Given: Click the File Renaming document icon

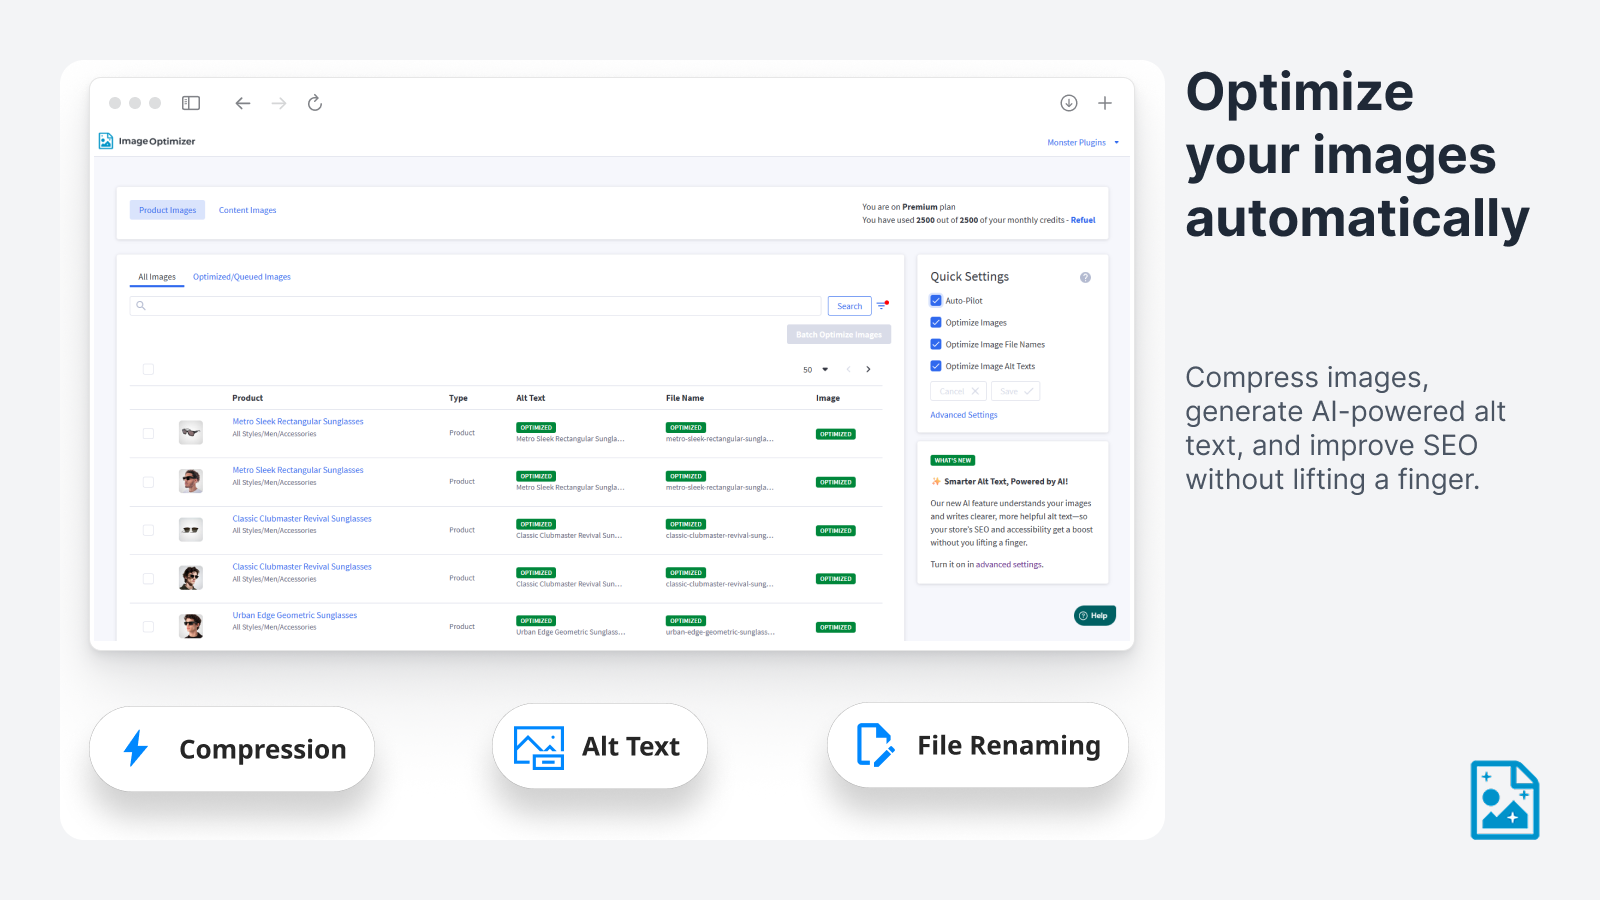Looking at the screenshot, I should pyautogui.click(x=875, y=745).
